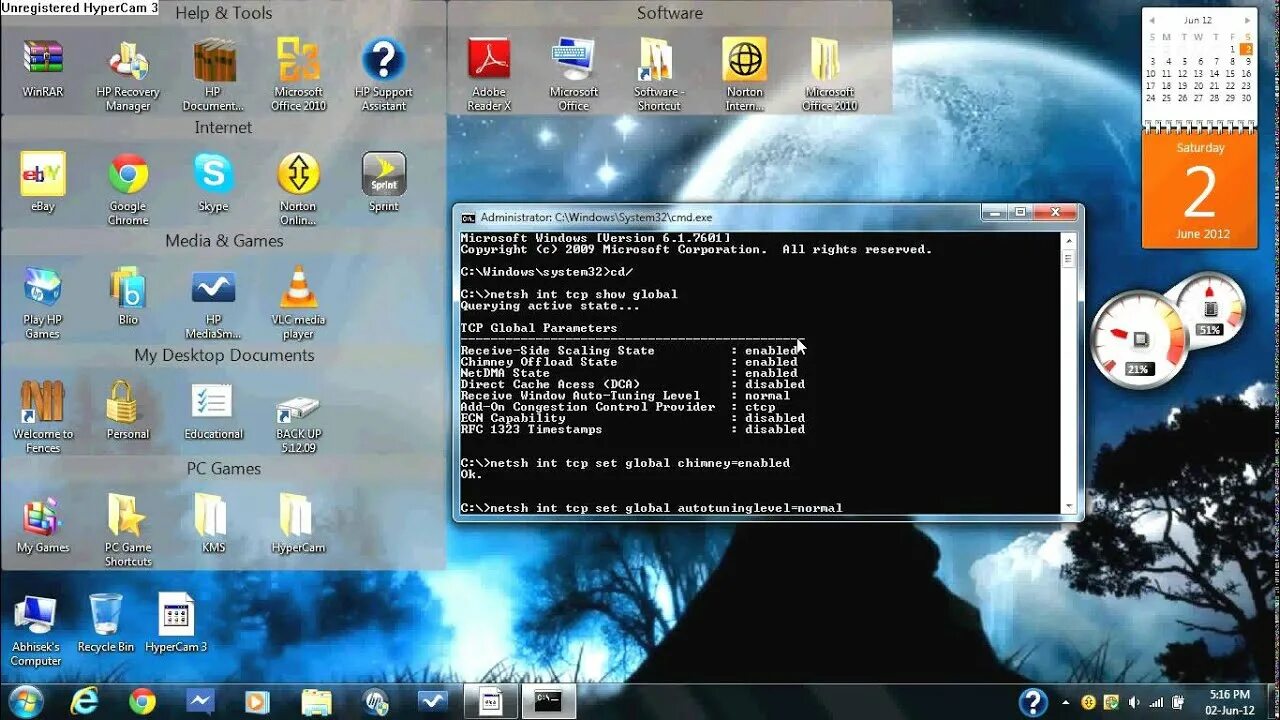
Task: Open Microsoft Office 2010 folder in Software group
Action: tap(829, 75)
